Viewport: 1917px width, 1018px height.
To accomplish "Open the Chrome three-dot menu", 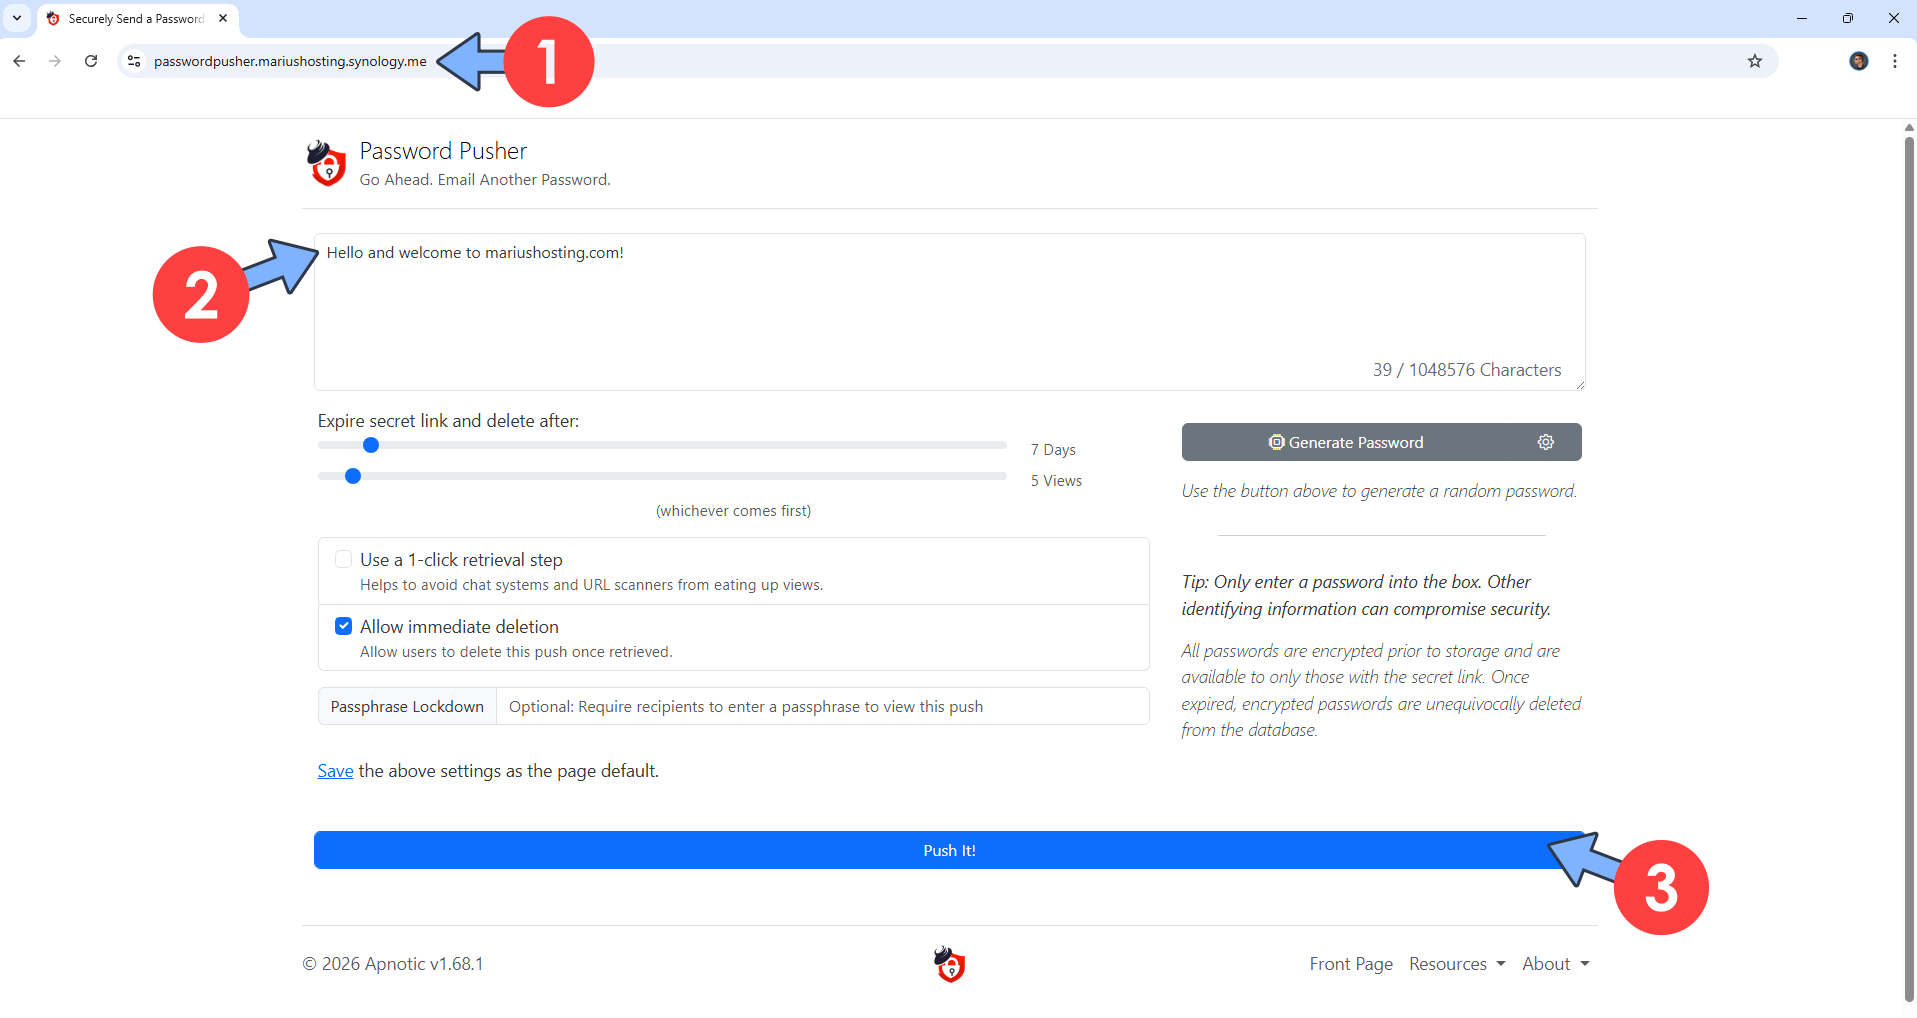I will (x=1895, y=61).
